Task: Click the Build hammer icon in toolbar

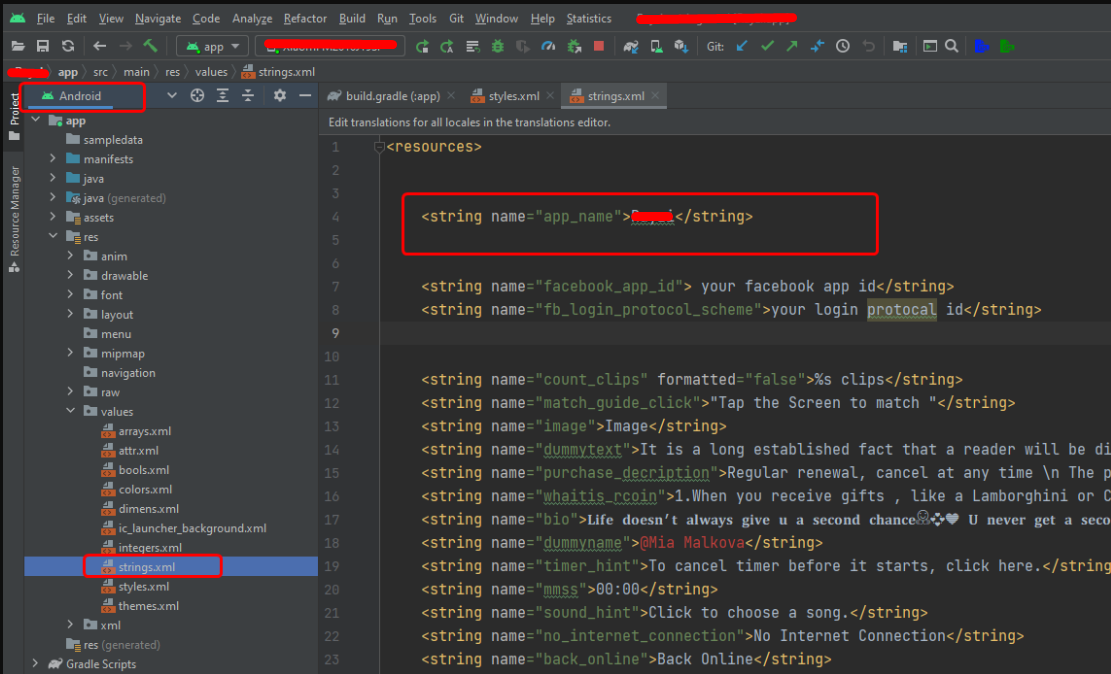Action: pyautogui.click(x=151, y=46)
